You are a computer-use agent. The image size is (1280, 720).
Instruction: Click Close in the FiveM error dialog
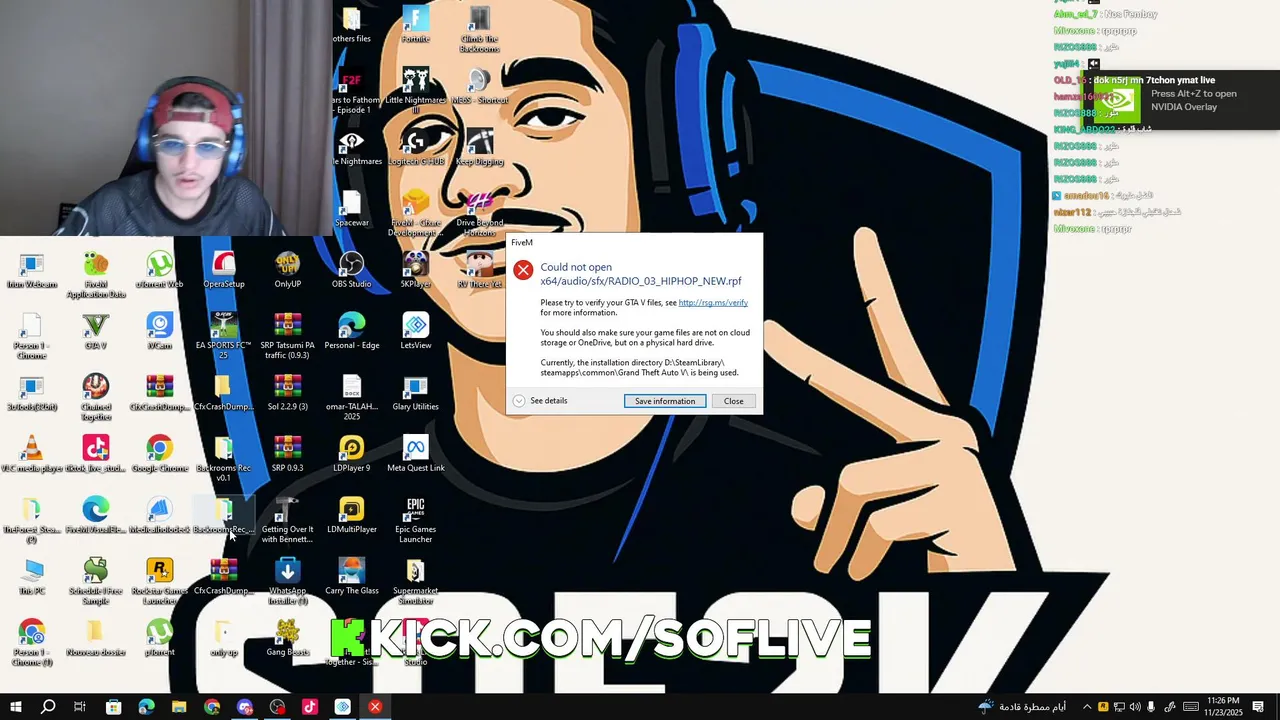click(x=733, y=401)
